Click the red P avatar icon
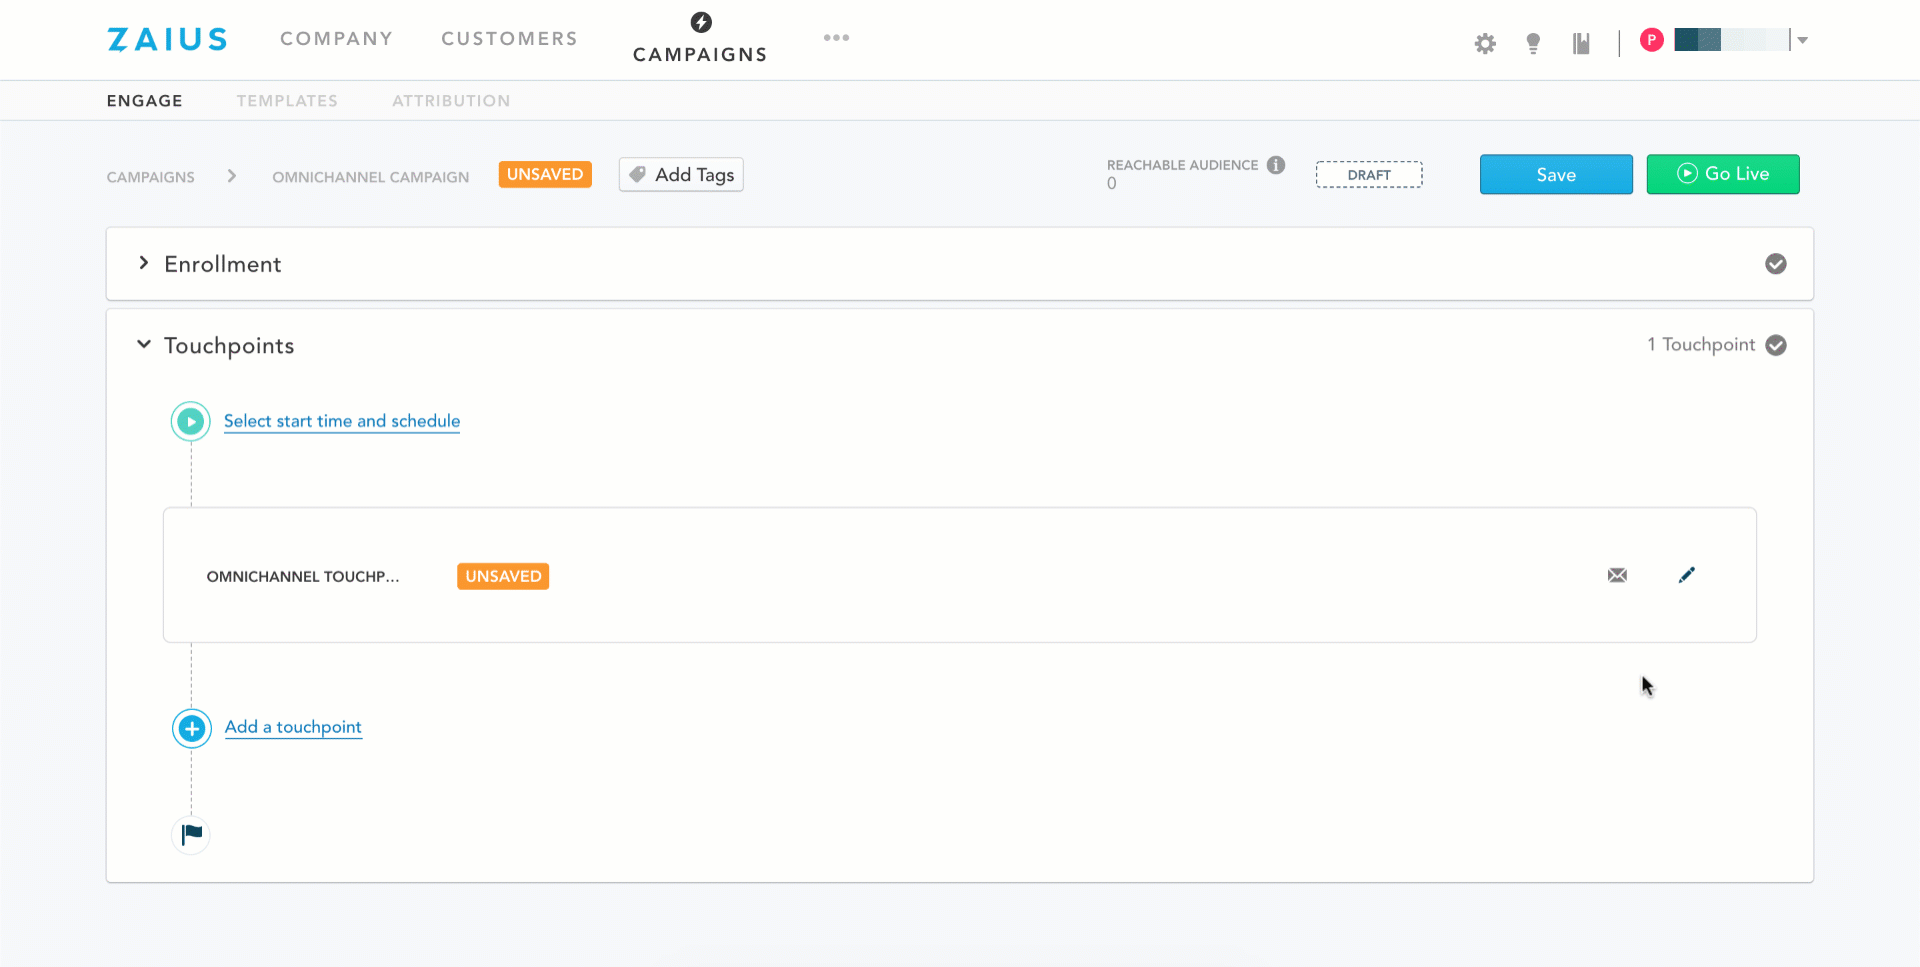Image resolution: width=1920 pixels, height=967 pixels. 1652,40
